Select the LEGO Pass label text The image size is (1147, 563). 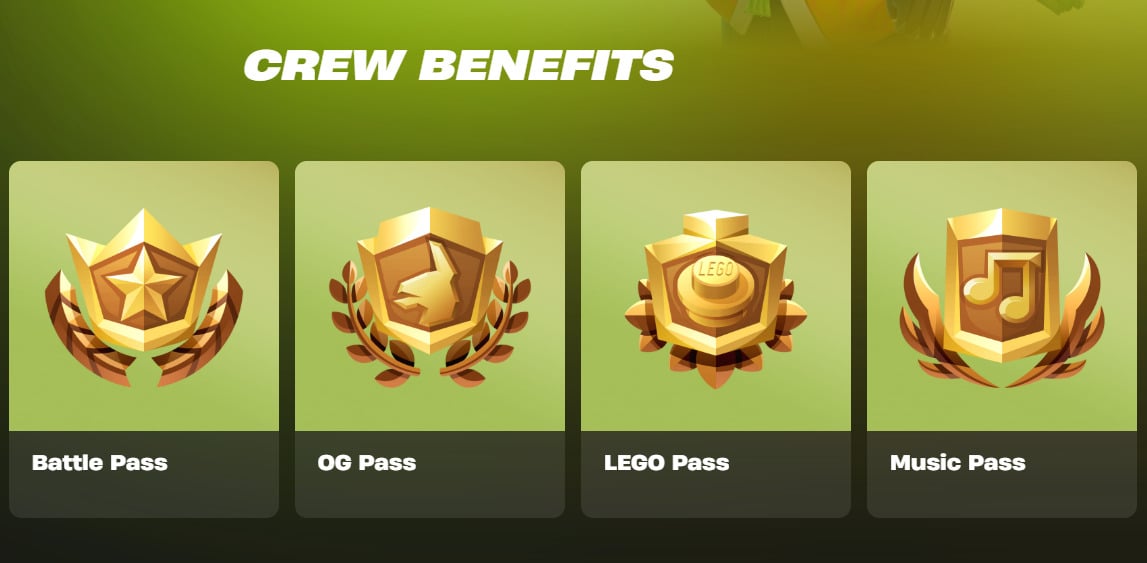[667, 463]
